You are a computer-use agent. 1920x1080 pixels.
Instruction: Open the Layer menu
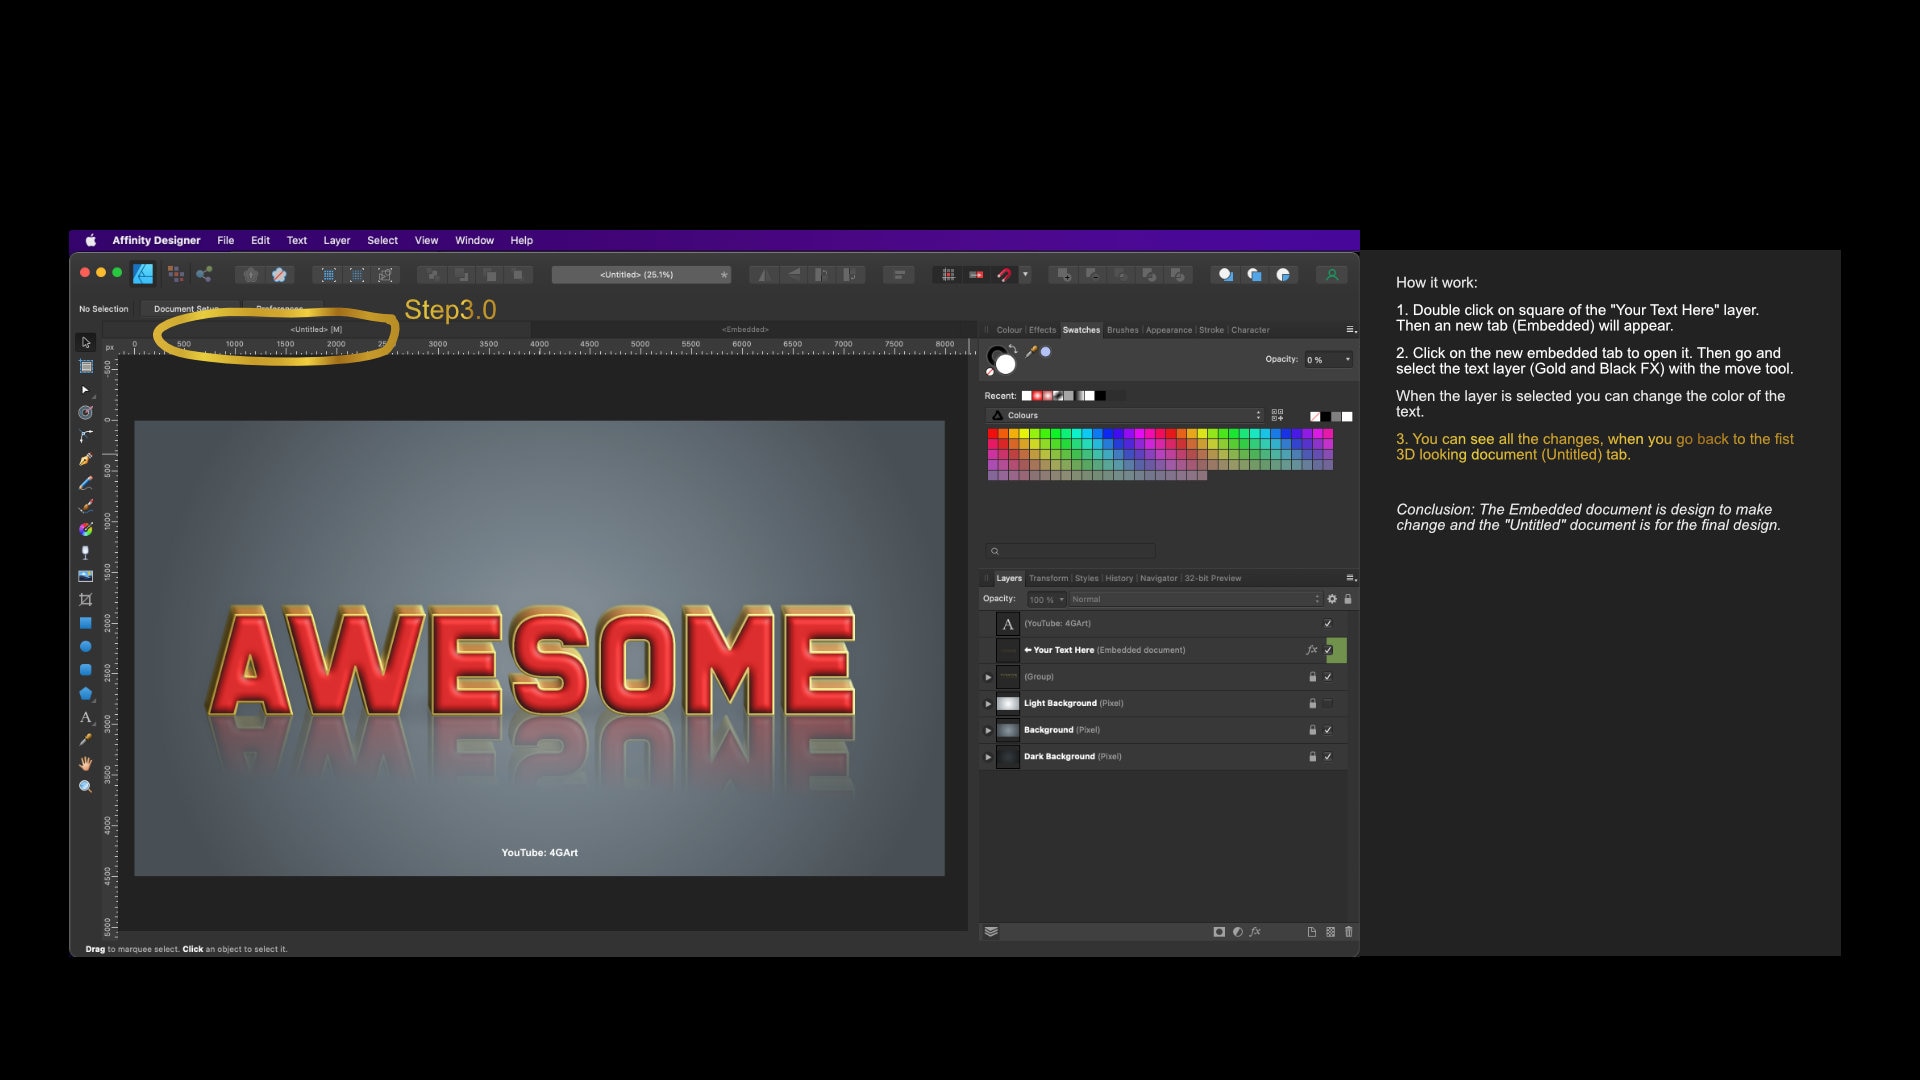[336, 240]
